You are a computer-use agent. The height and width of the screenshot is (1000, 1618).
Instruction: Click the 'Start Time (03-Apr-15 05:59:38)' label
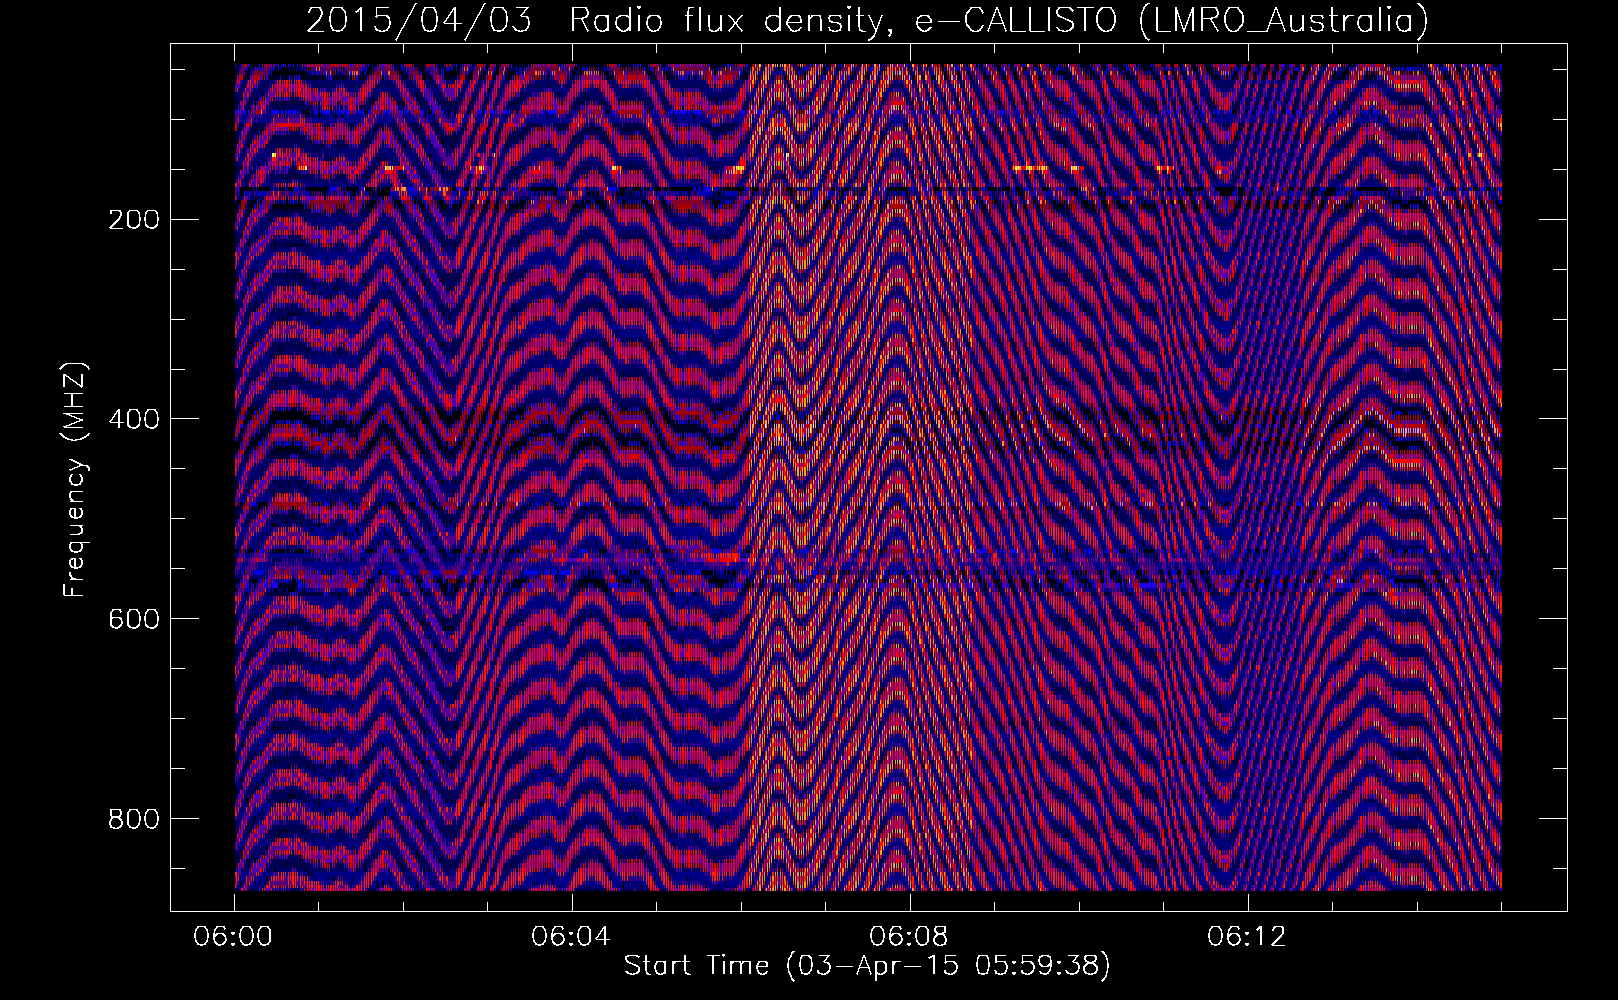point(867,966)
